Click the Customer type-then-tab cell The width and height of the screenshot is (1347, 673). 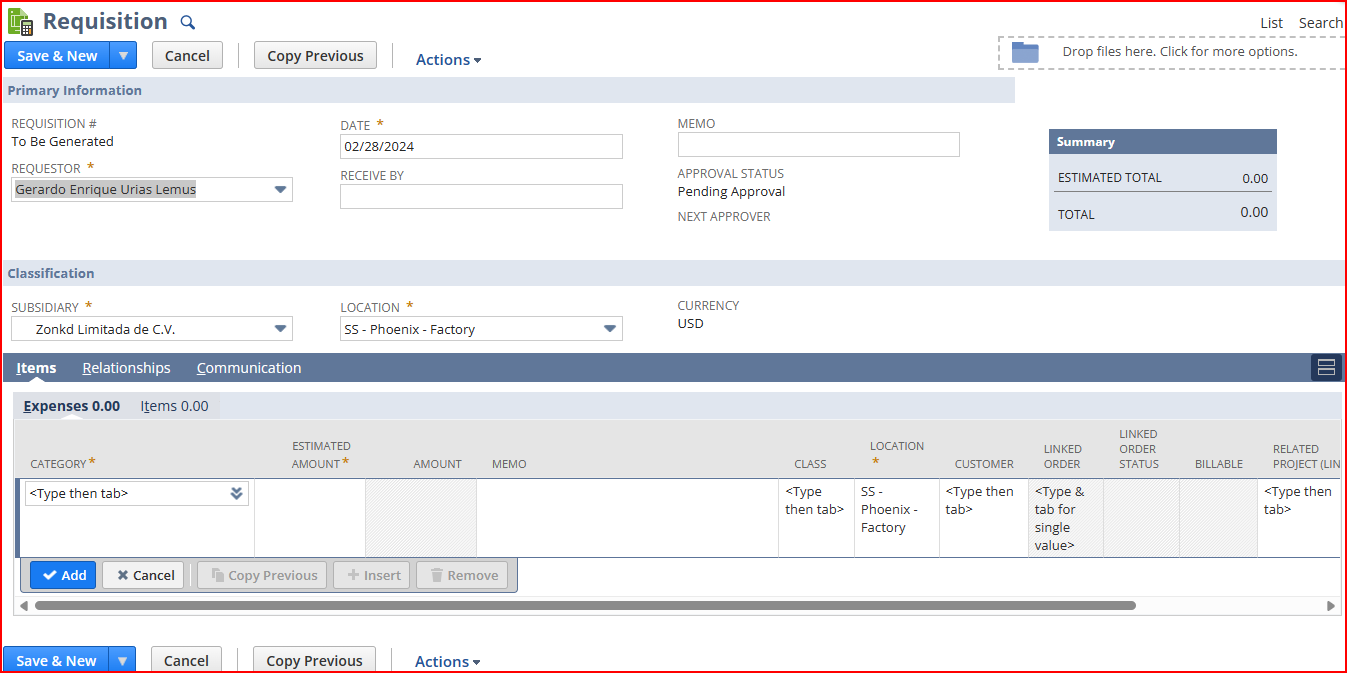(x=984, y=518)
